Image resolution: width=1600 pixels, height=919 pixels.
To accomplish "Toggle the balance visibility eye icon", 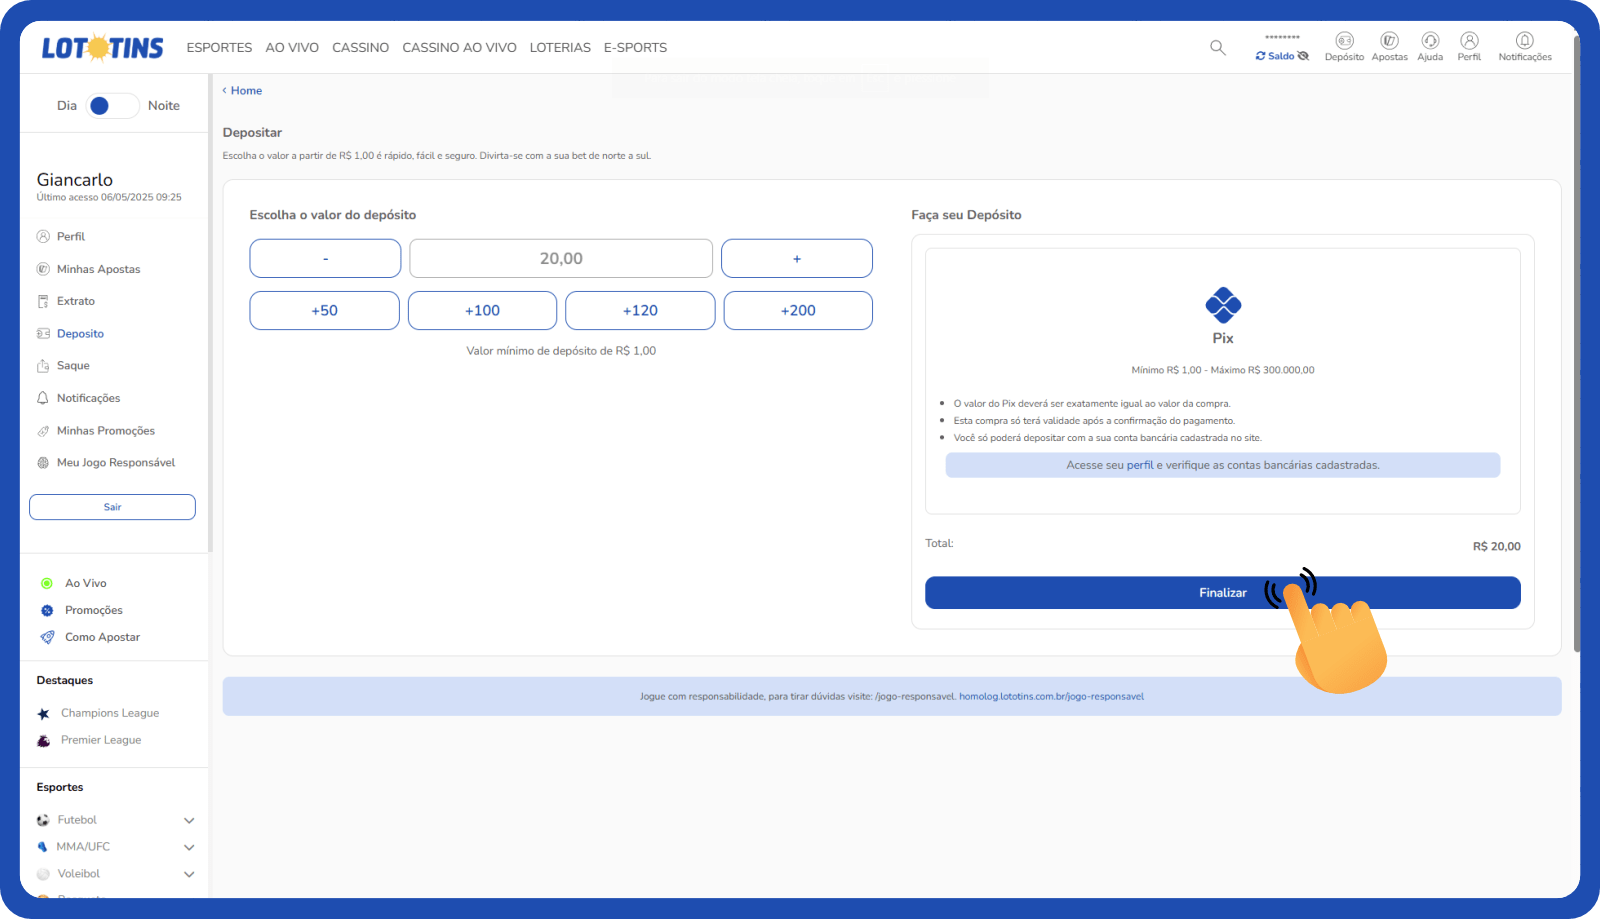I will tap(1303, 56).
